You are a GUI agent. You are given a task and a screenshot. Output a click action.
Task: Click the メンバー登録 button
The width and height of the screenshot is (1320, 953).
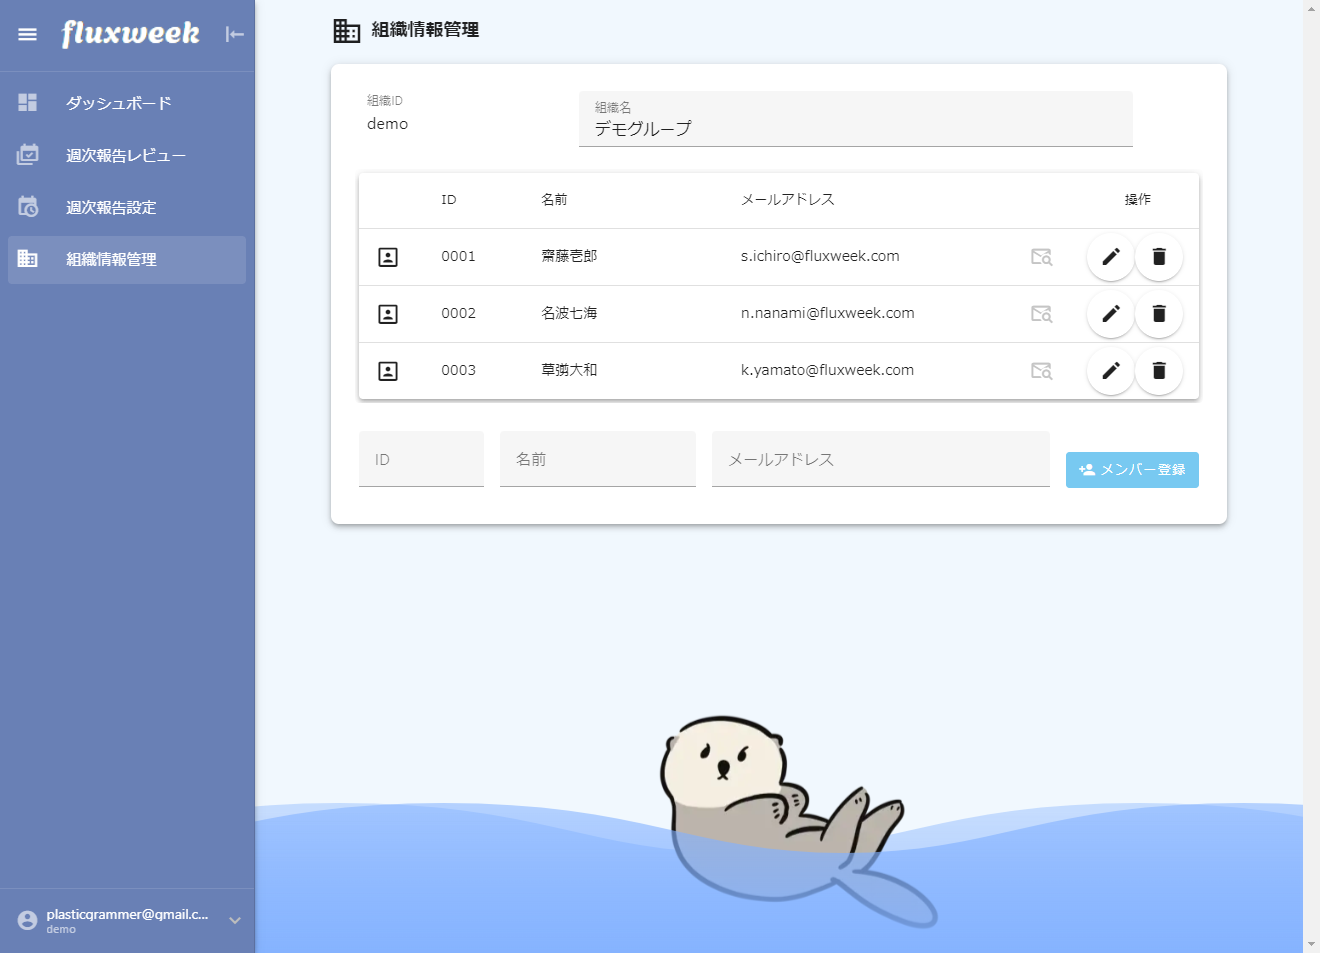click(1132, 470)
